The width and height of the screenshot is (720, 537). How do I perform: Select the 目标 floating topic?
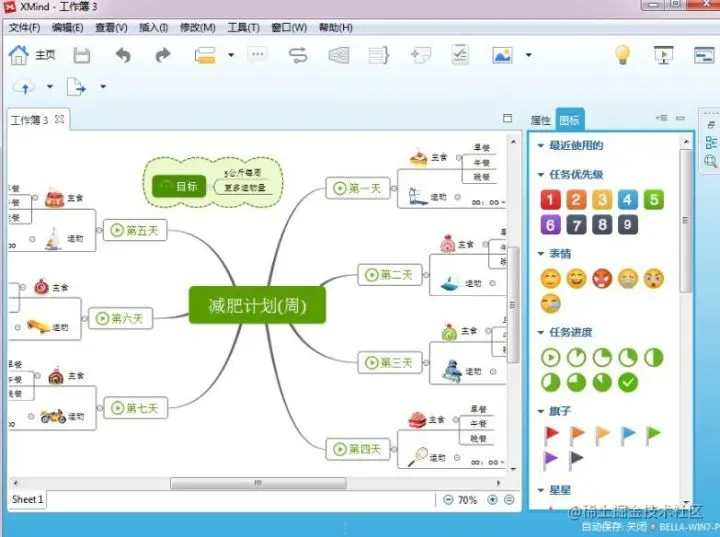pyautogui.click(x=179, y=186)
